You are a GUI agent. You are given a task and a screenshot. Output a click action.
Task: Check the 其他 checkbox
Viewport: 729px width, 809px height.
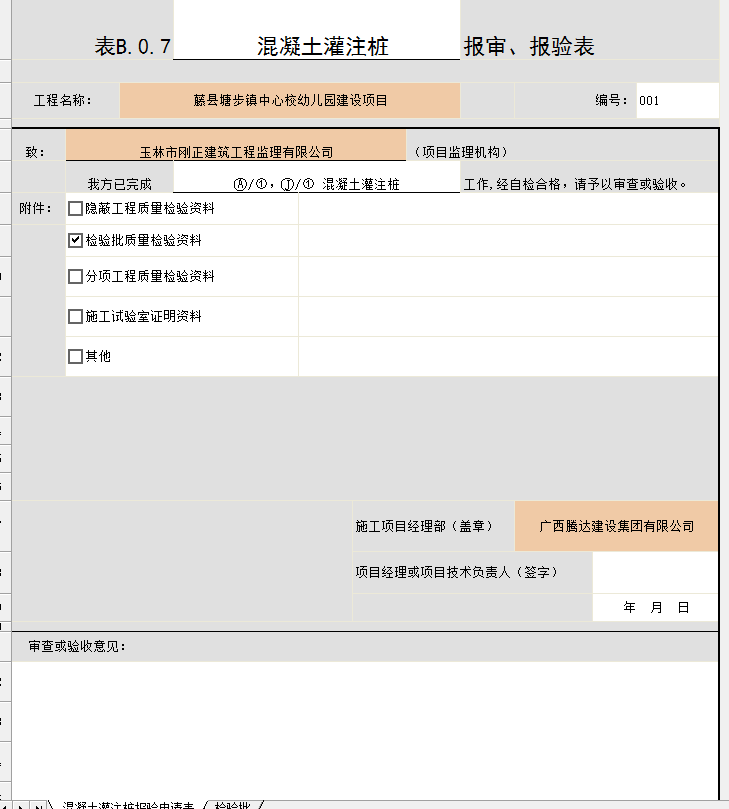(x=75, y=356)
